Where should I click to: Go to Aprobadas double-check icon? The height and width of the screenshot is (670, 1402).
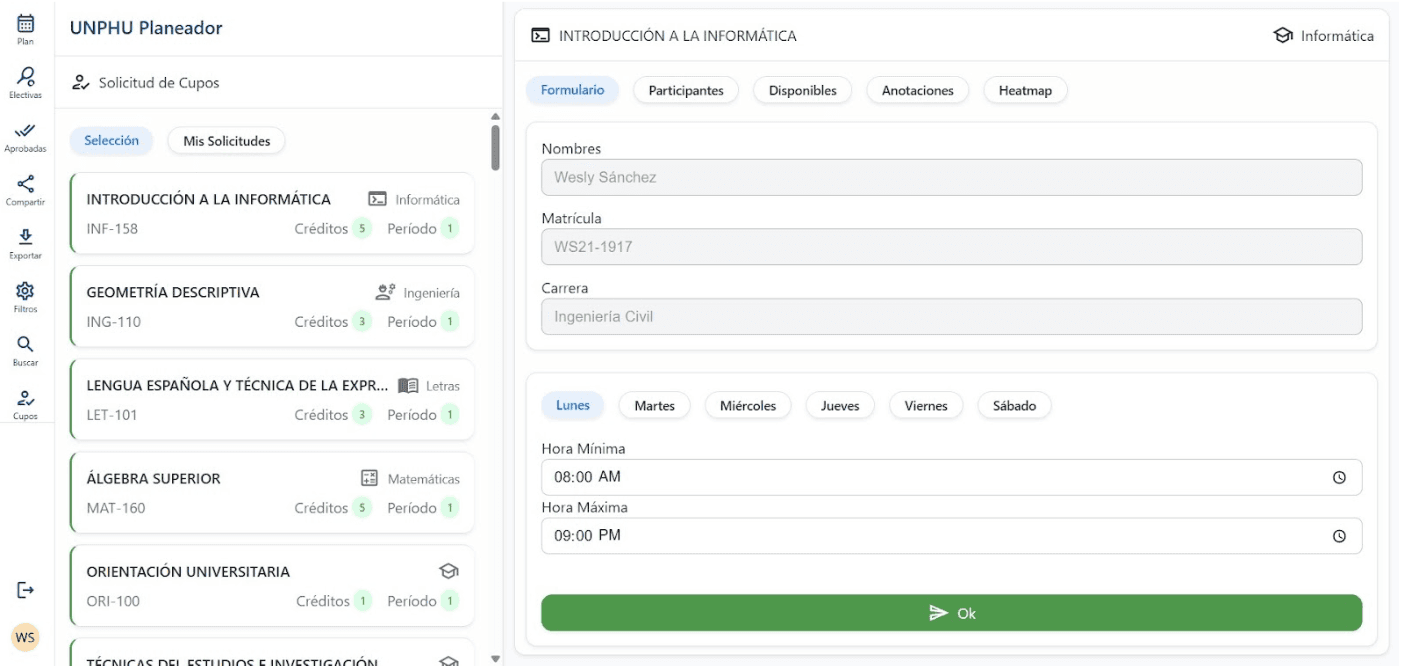pos(25,130)
